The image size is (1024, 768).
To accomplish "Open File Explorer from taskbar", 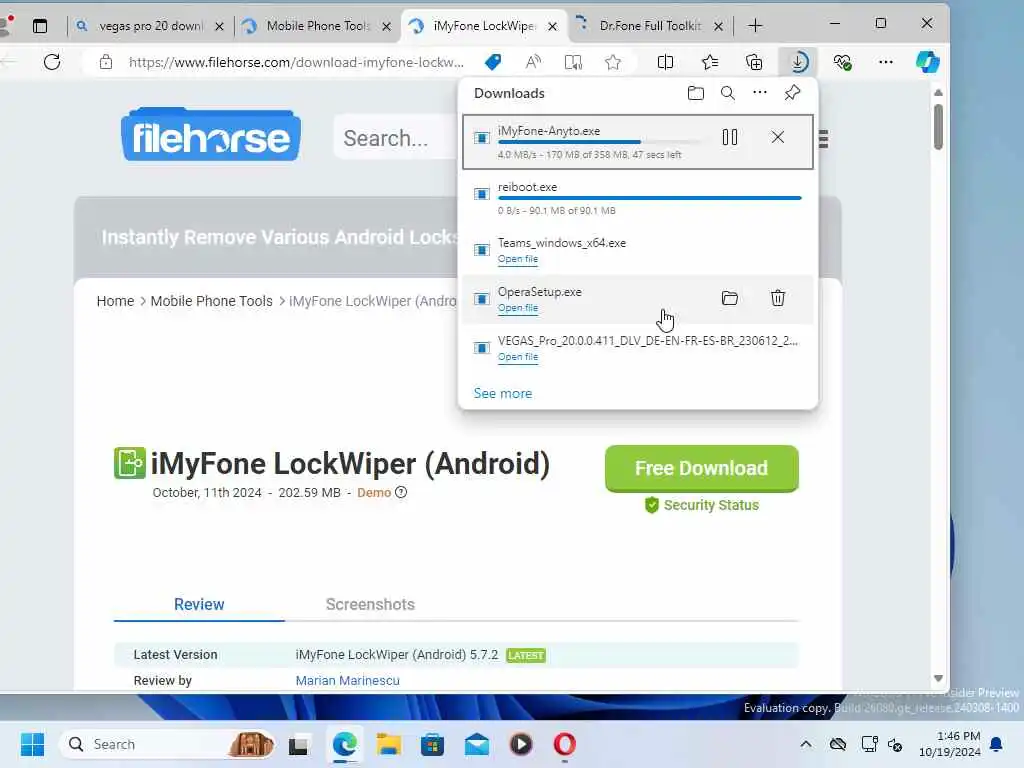I will [389, 744].
